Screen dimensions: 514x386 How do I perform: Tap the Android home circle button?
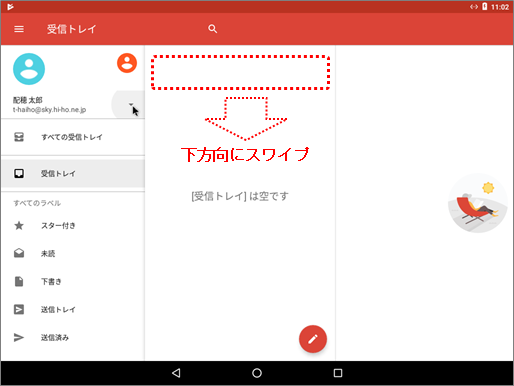tap(257, 373)
